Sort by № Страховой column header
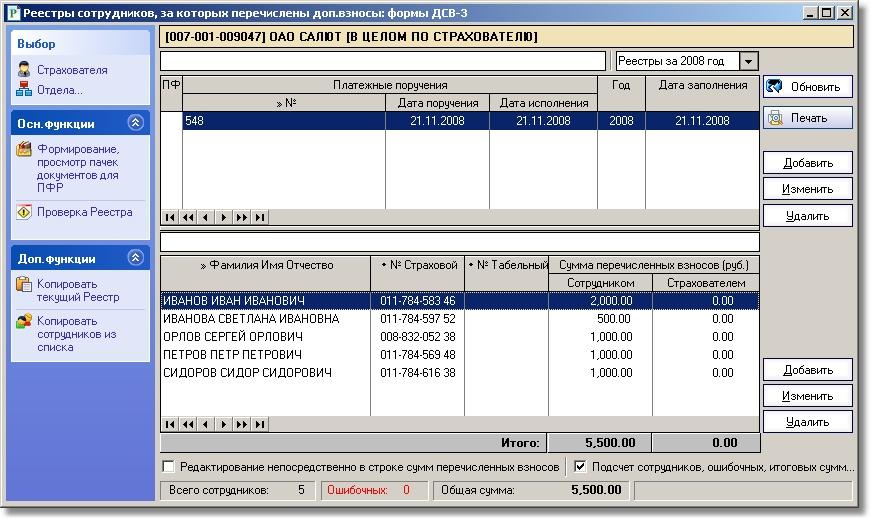Screen dimensions: 871x520 418,266
